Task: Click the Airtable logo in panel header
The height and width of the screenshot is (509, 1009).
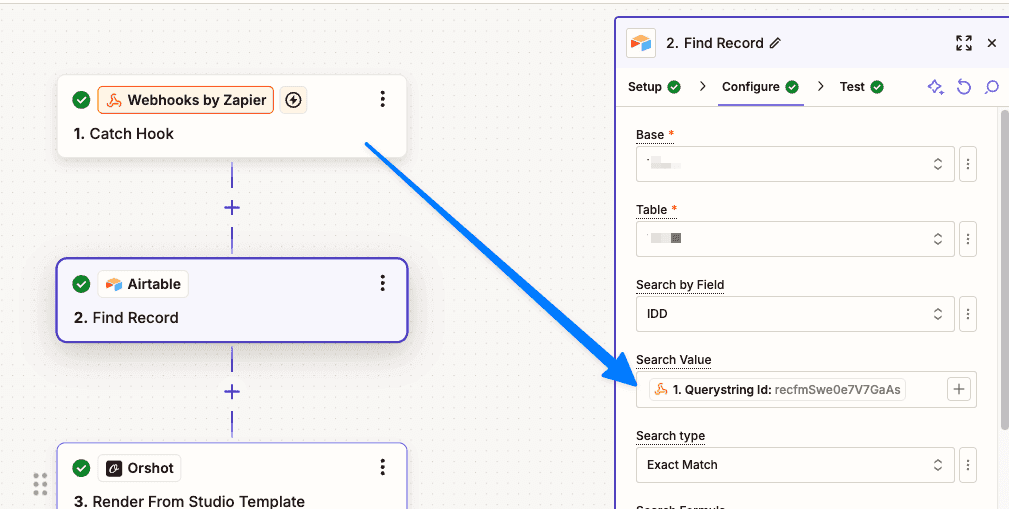Action: pos(641,43)
